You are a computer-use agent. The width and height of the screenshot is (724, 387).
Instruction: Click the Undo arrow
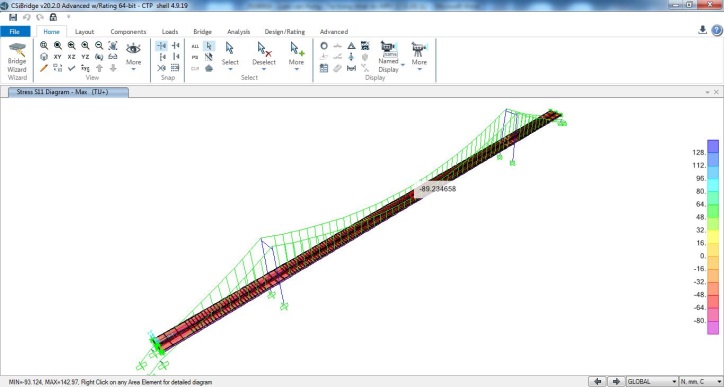[26, 18]
